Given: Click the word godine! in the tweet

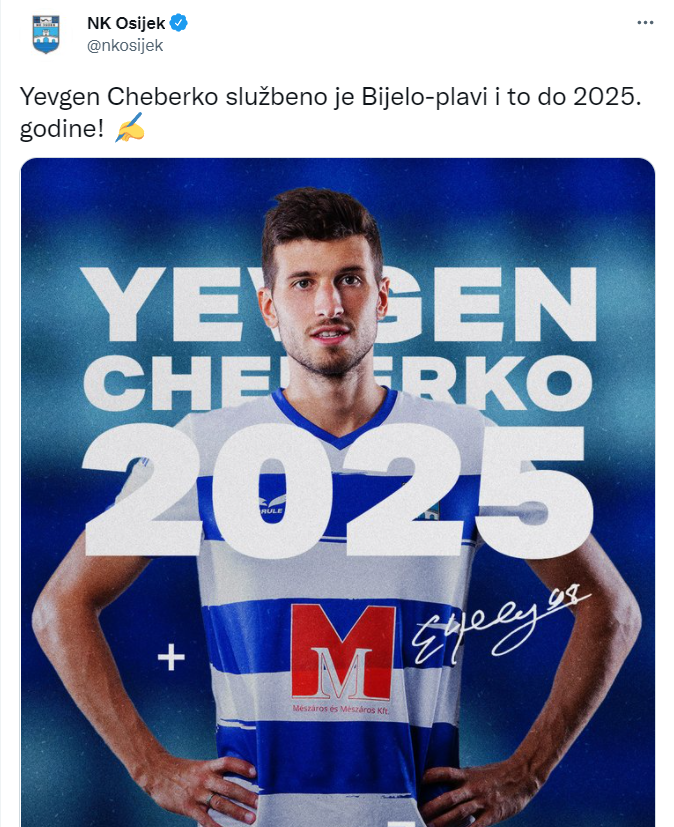Looking at the screenshot, I should click(x=62, y=129).
